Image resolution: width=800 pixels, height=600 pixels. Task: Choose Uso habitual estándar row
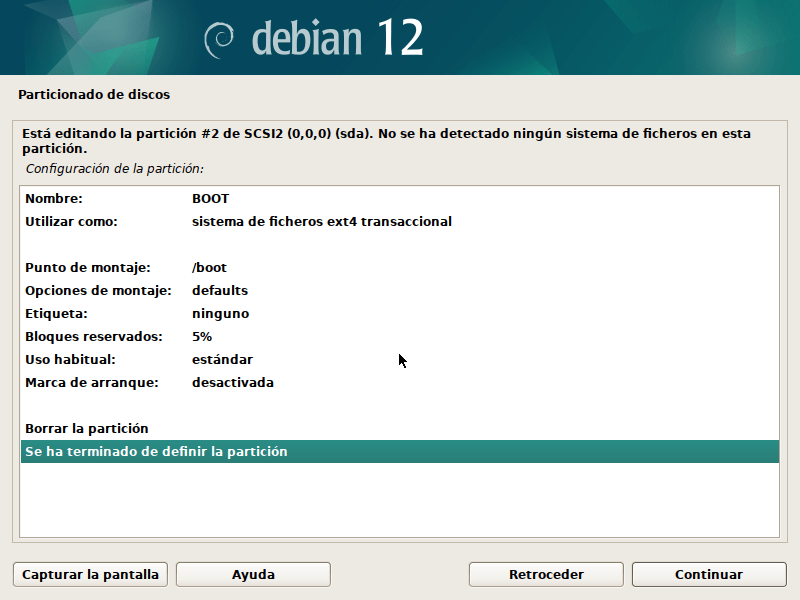click(400, 359)
